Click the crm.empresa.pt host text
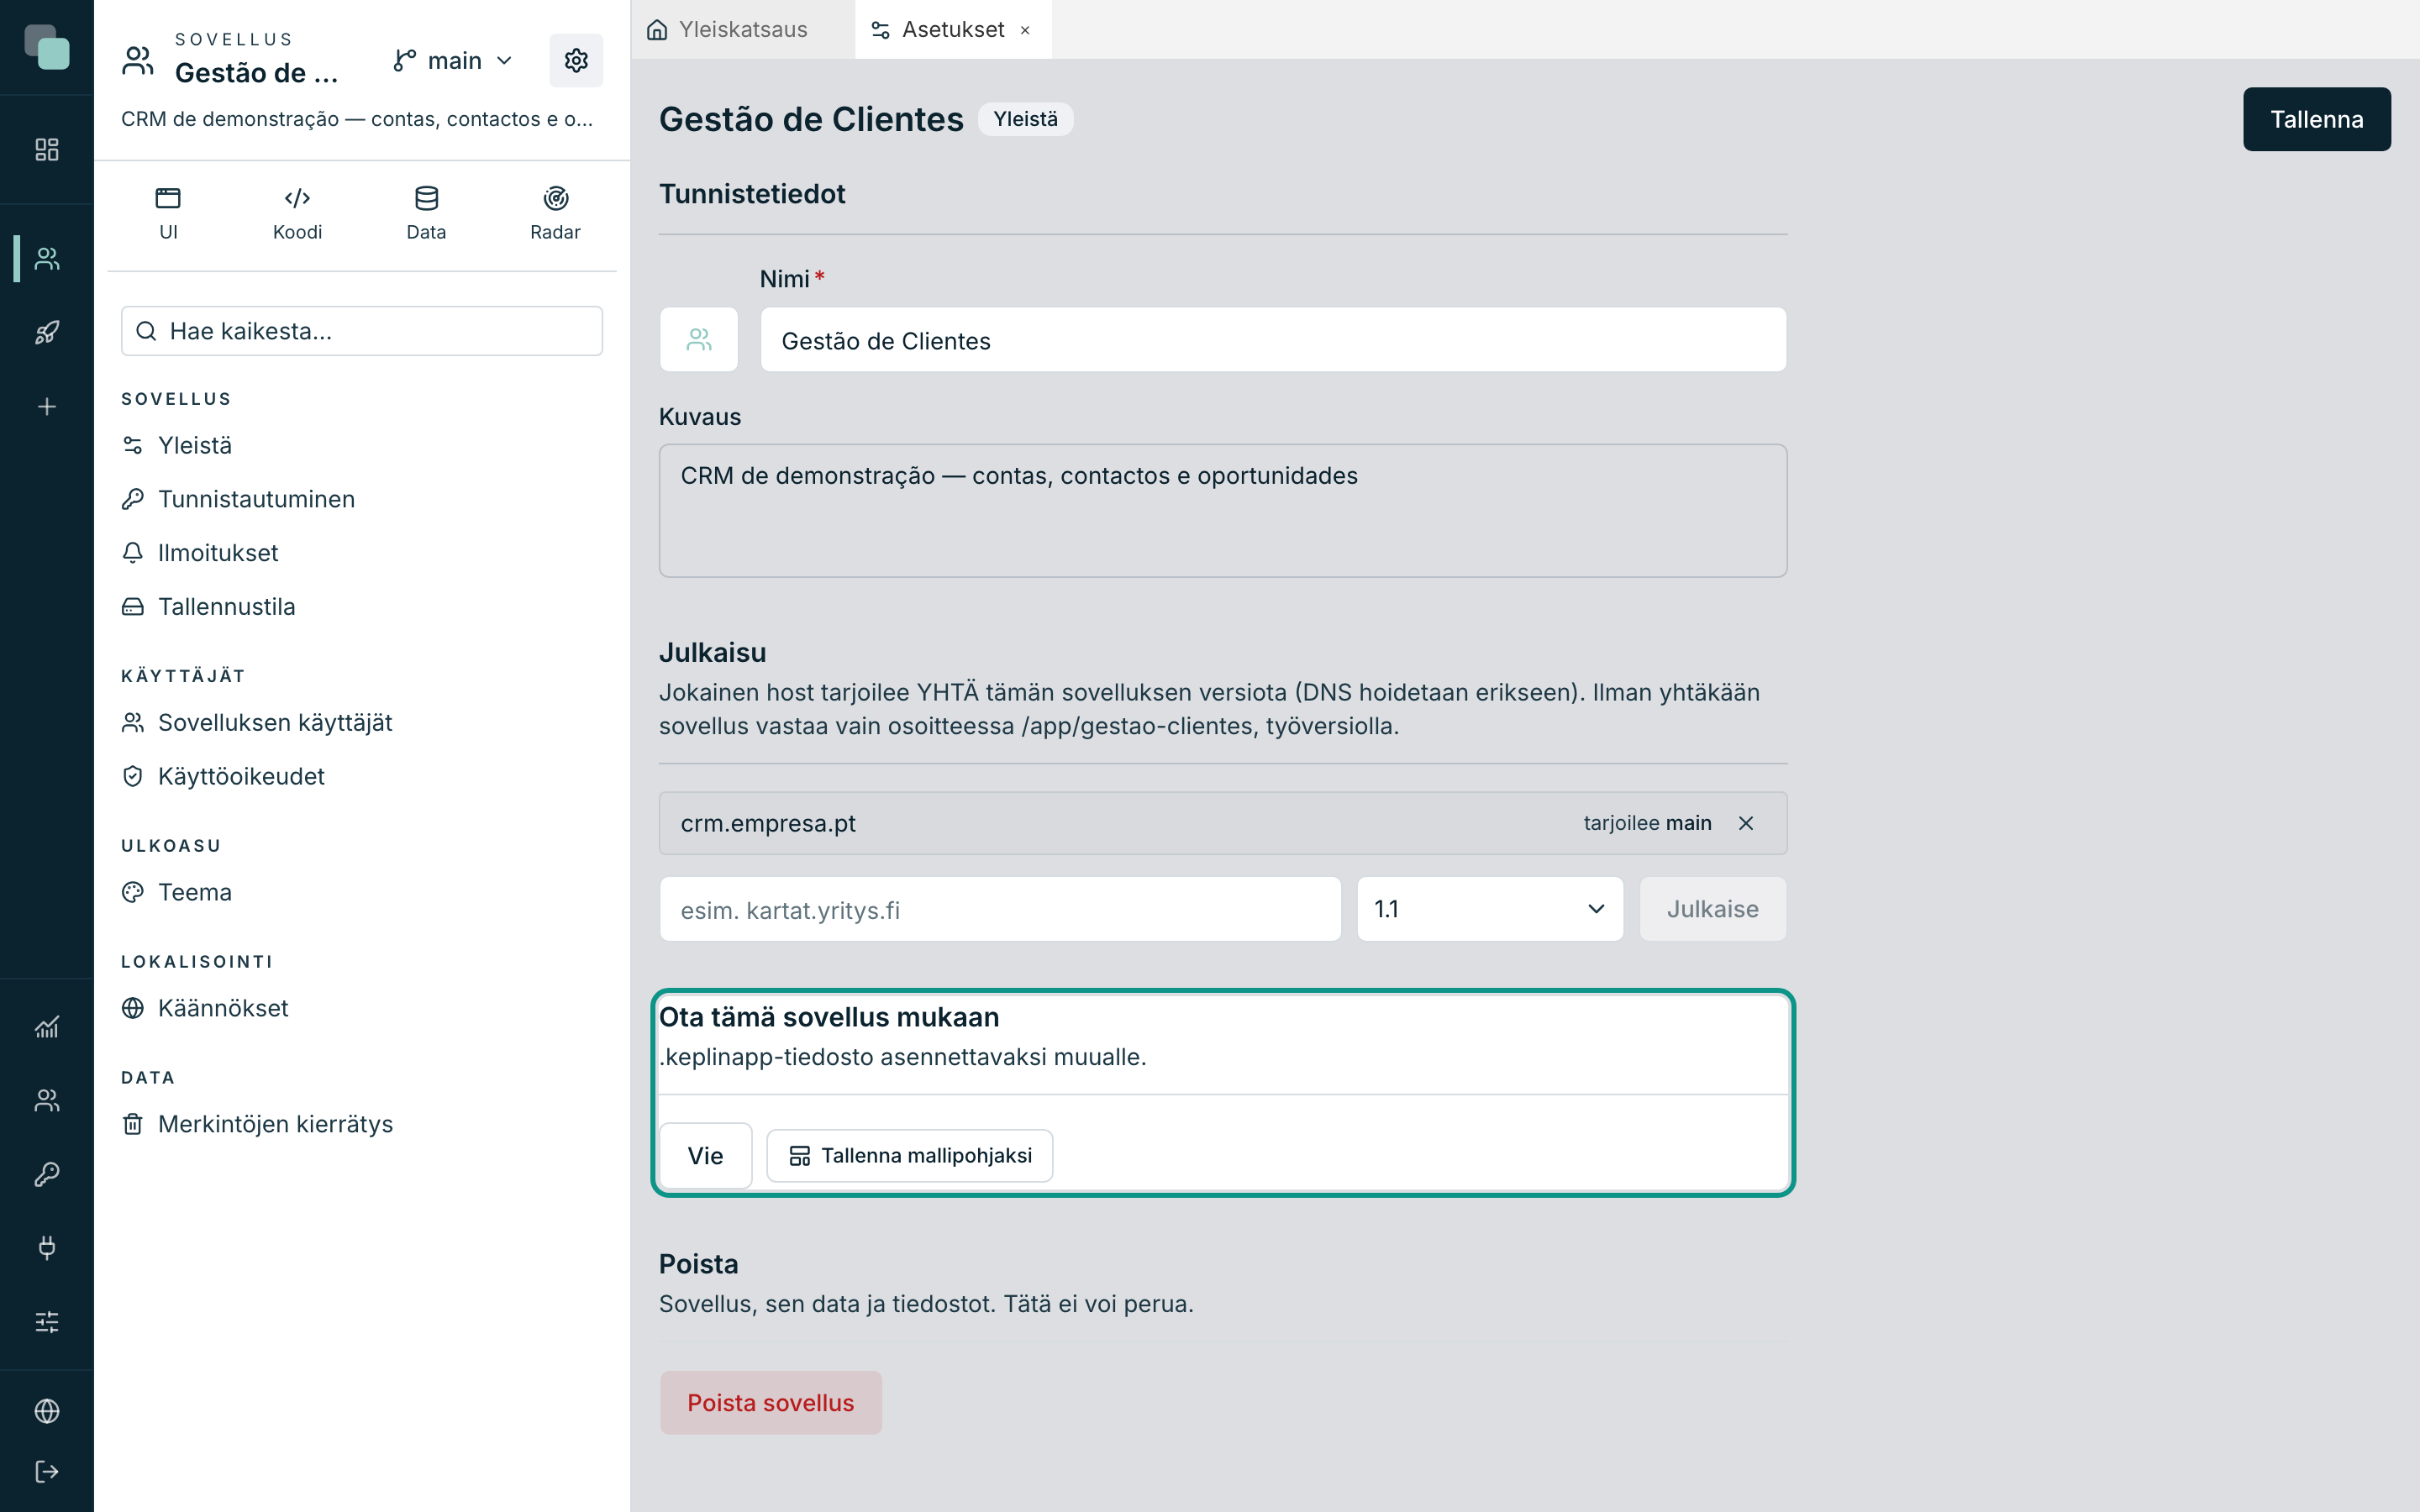Image resolution: width=2420 pixels, height=1512 pixels. (768, 823)
